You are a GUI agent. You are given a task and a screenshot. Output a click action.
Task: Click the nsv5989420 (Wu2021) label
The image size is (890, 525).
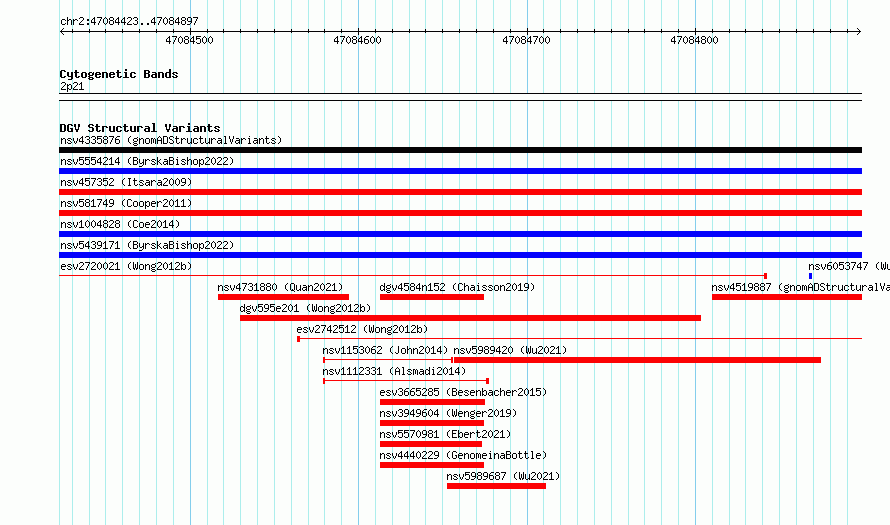(x=510, y=350)
